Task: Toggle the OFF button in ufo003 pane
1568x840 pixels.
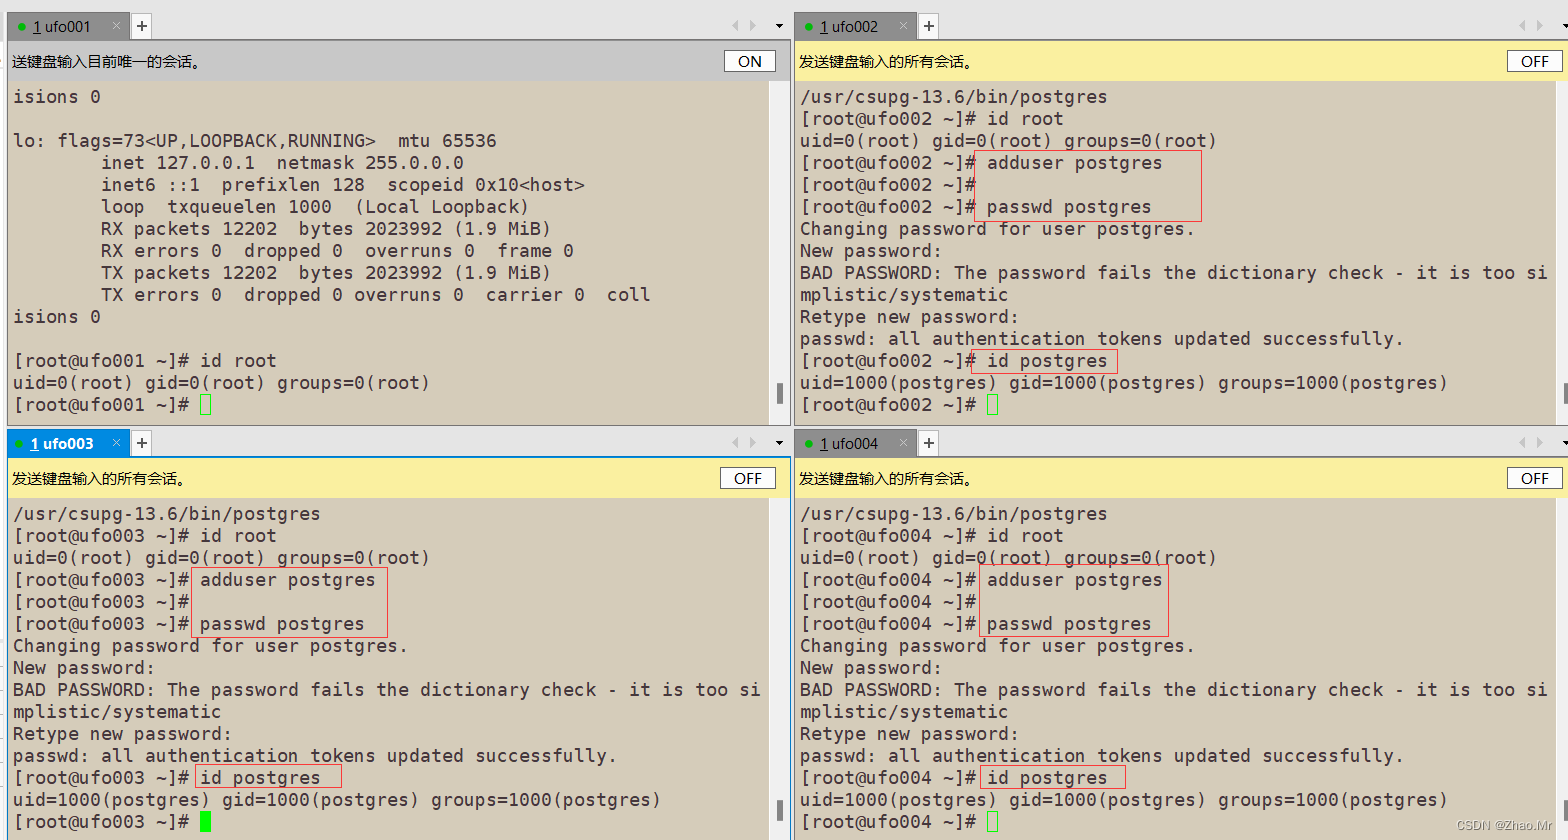Action: tap(748, 478)
